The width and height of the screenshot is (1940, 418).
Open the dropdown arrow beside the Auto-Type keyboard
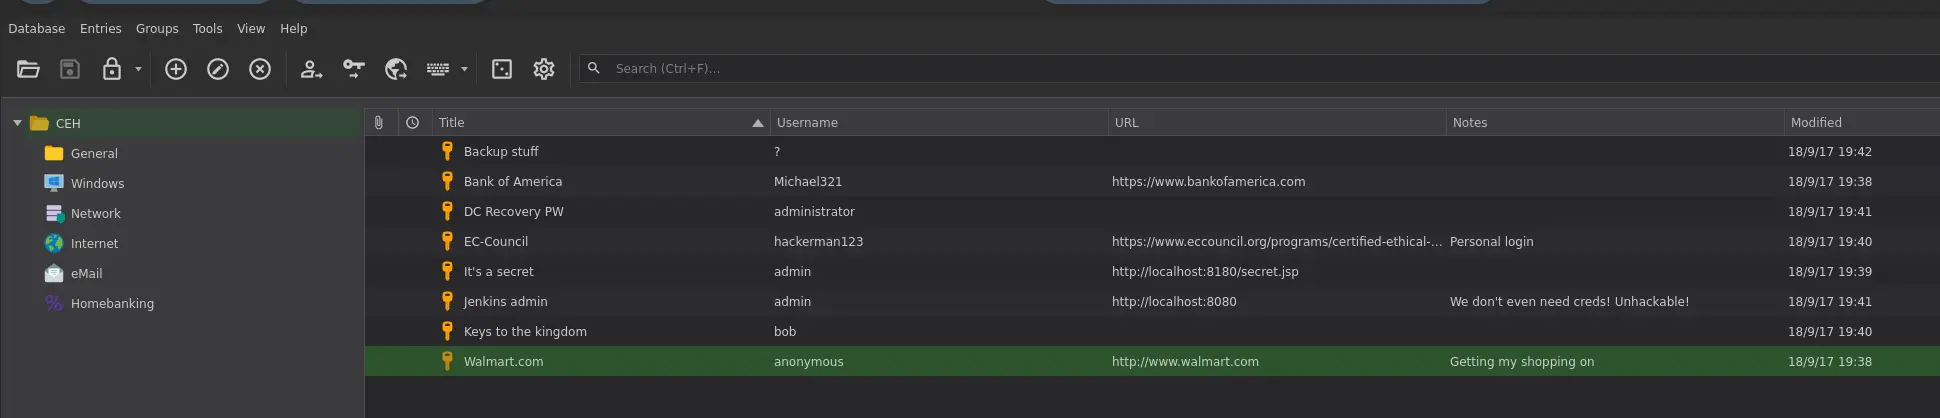464,69
